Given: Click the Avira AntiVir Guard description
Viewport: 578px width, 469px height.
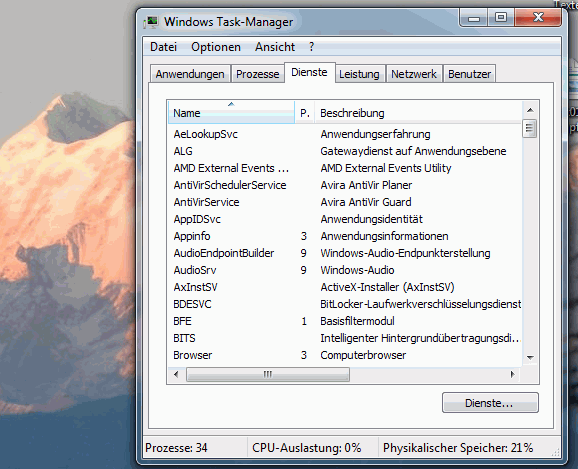Looking at the screenshot, I should (366, 202).
